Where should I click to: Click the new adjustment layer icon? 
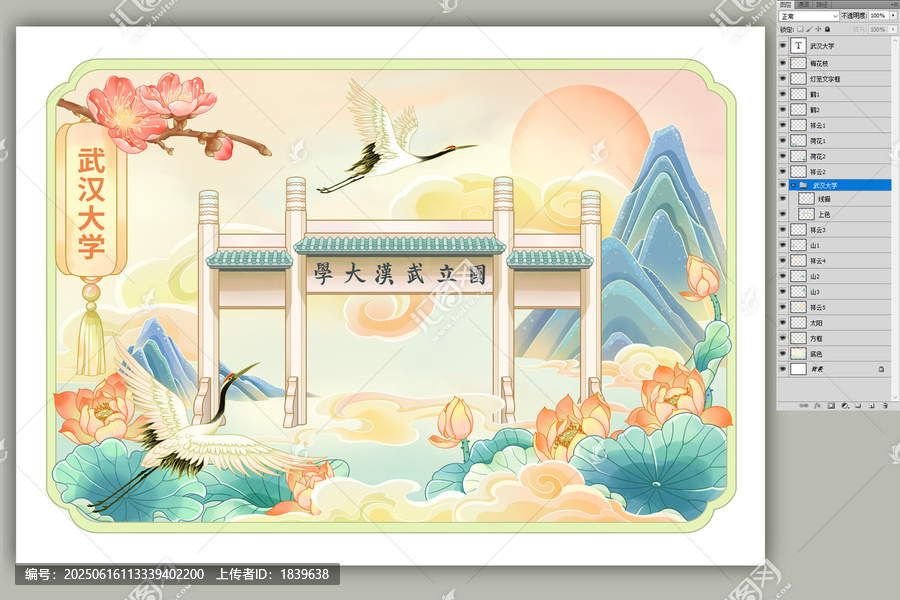(845, 405)
